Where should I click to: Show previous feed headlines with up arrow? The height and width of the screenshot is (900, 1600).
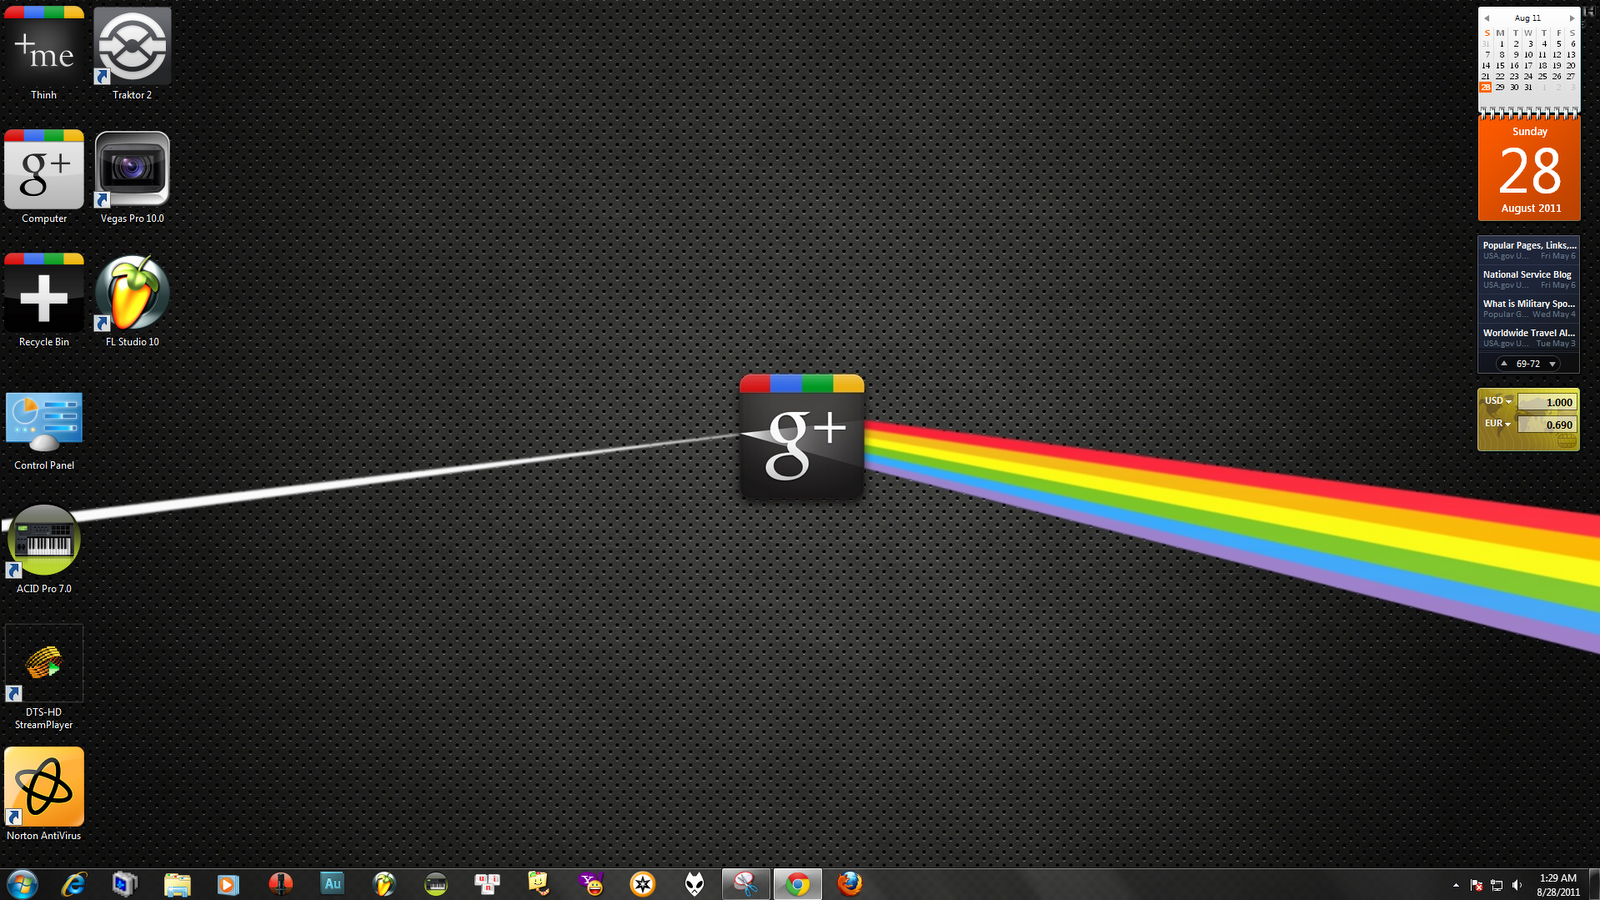[x=1504, y=364]
